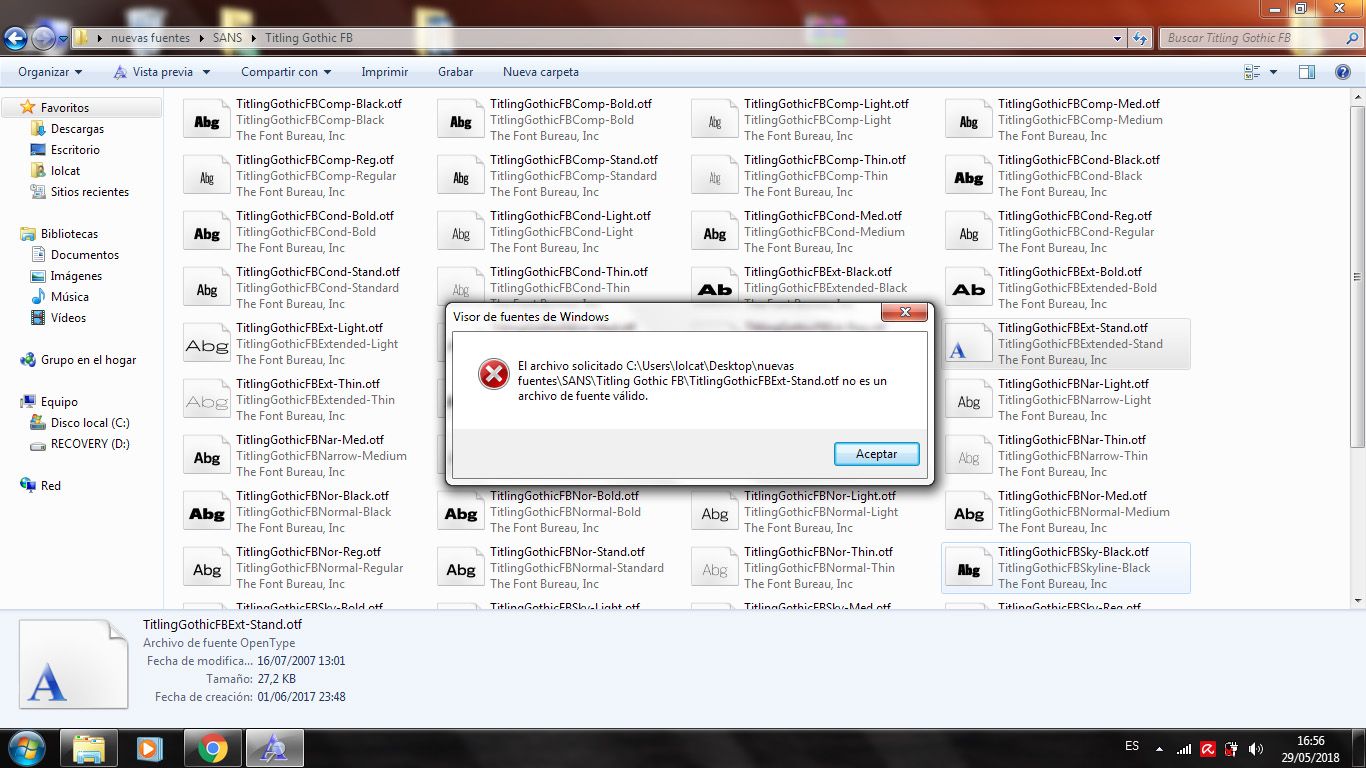Click Titling Gothic FB breadcrumb segment
Viewport: 1366px width, 768px height.
tap(308, 38)
